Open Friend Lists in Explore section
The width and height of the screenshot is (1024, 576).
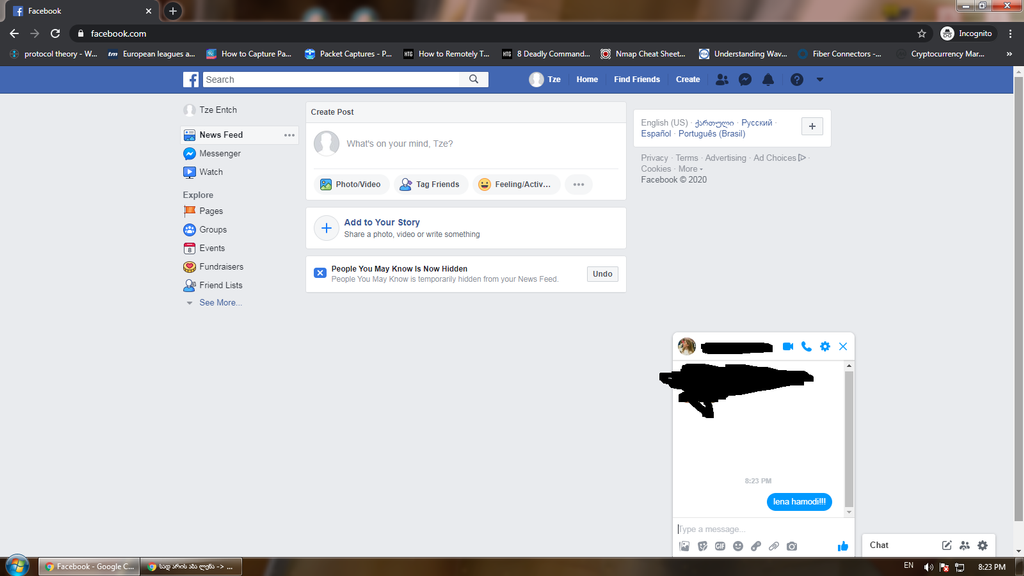coord(220,285)
